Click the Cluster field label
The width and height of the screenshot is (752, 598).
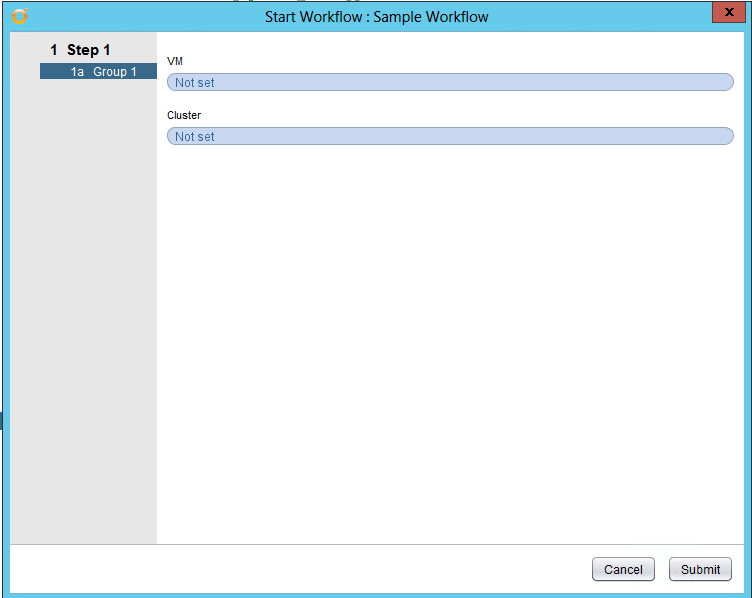184,116
